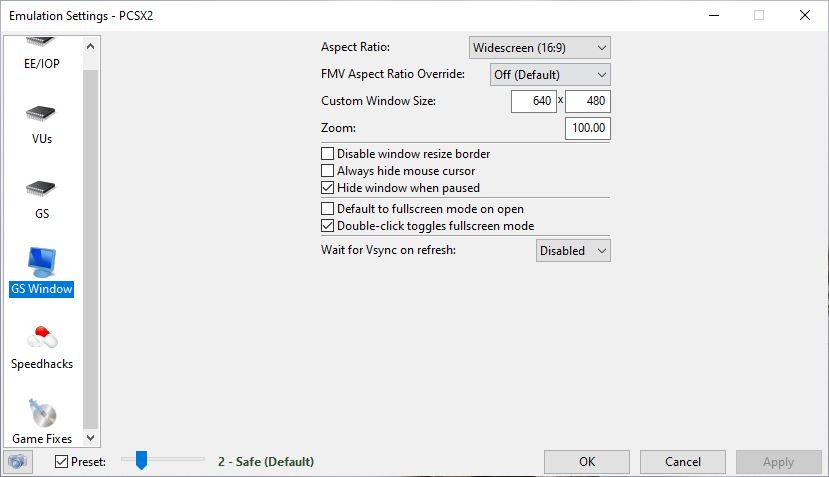
Task: Open the FMV Aspect Ratio Override dropdown
Action: pos(550,75)
